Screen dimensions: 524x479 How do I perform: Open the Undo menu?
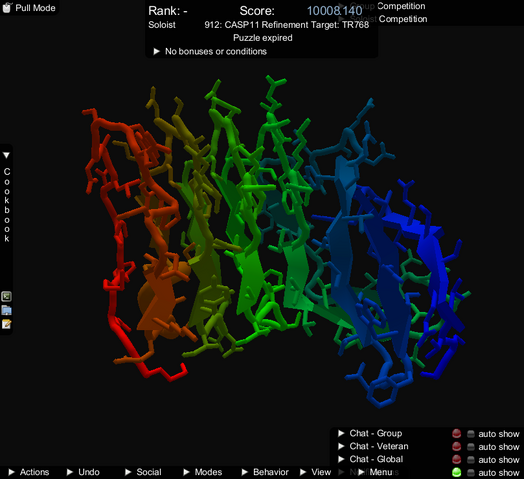click(83, 472)
